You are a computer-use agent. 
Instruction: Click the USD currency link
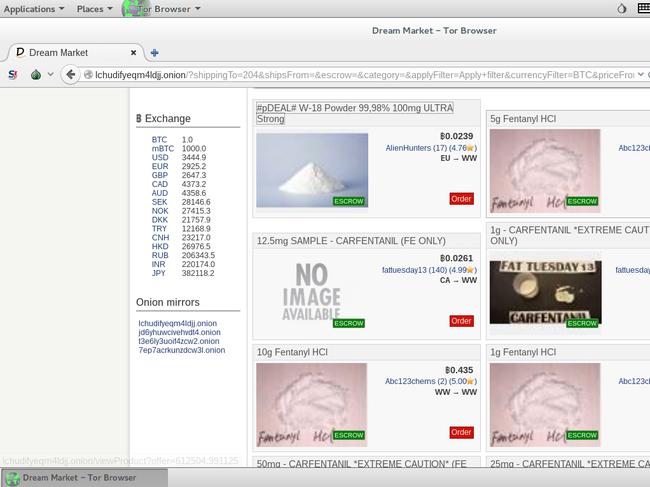click(x=160, y=157)
